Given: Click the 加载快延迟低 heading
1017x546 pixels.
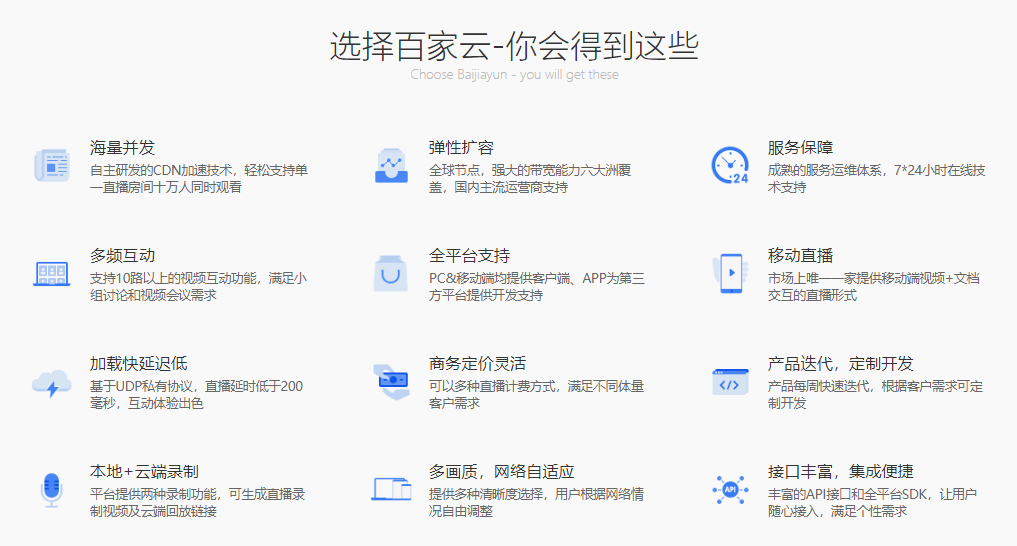Looking at the screenshot, I should point(139,364).
